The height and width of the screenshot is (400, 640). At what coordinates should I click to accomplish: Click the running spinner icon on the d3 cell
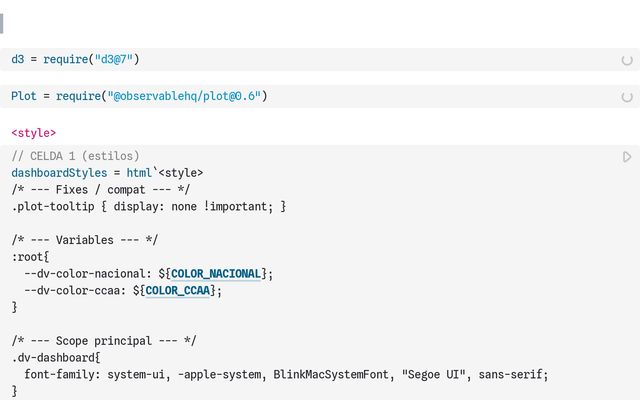pyautogui.click(x=627, y=60)
